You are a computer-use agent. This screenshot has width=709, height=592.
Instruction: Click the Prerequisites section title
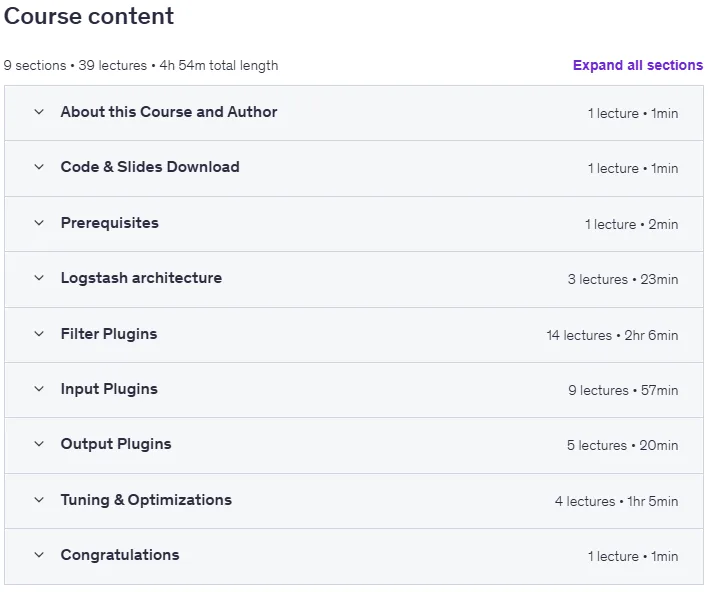[109, 223]
